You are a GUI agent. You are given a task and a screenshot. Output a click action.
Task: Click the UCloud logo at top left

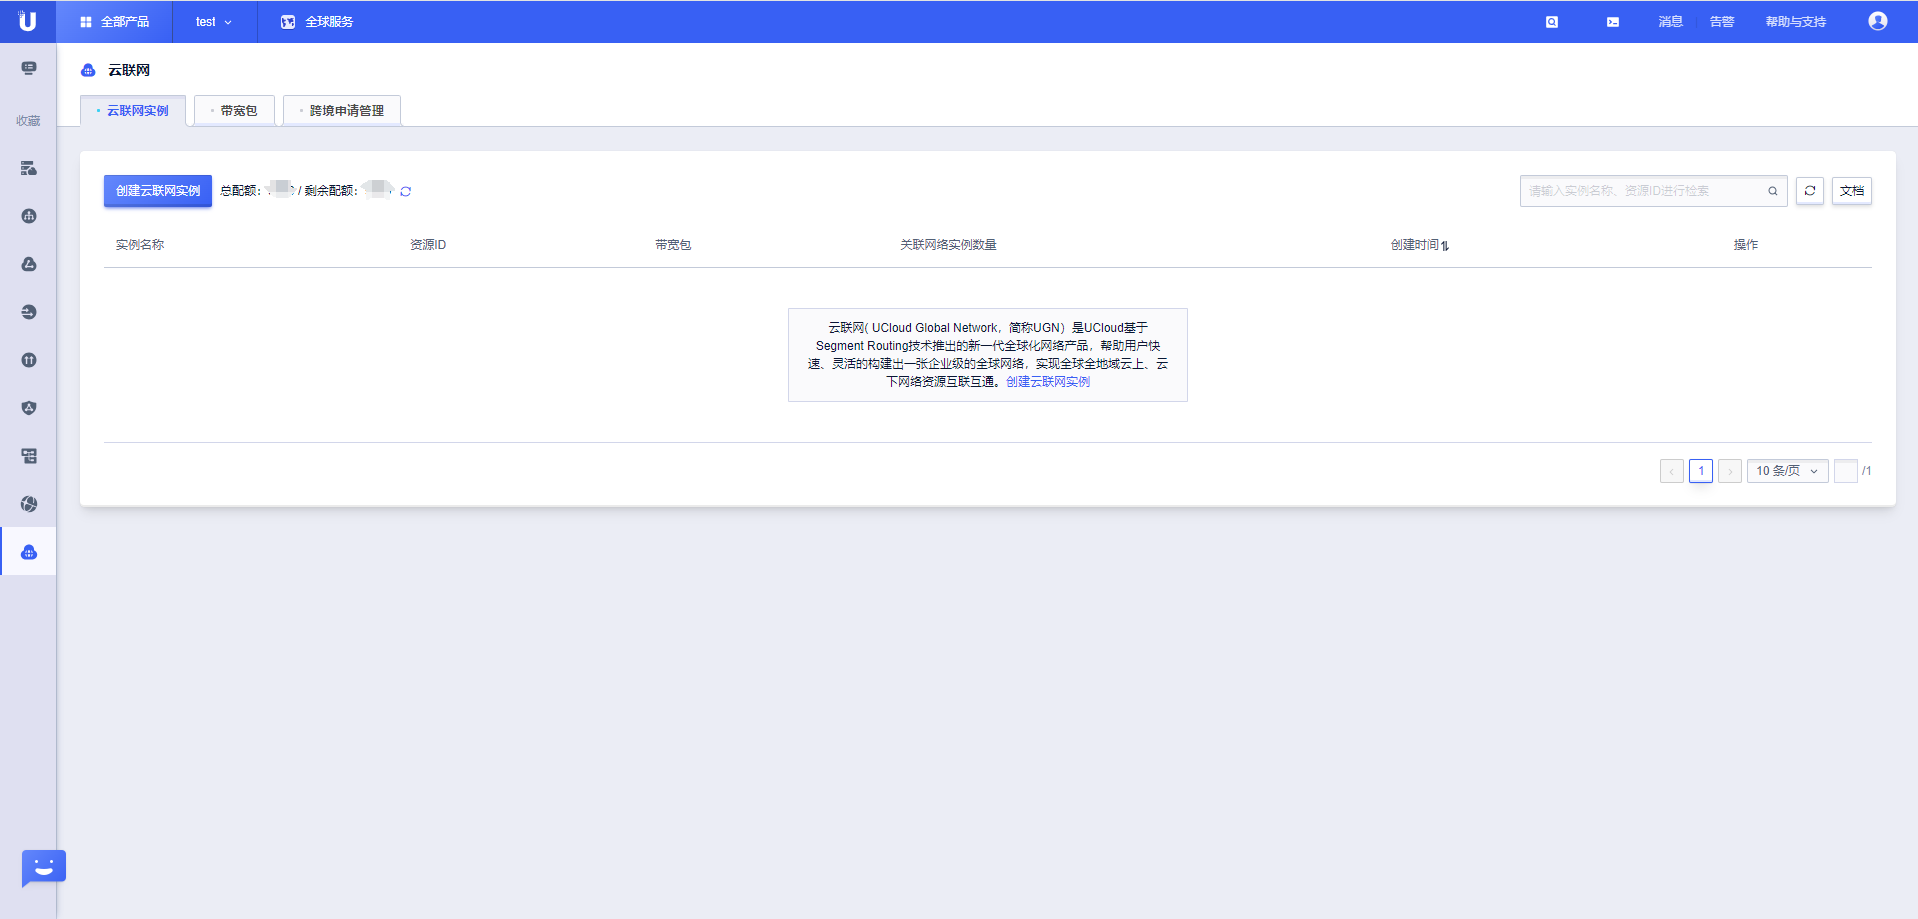point(27,21)
